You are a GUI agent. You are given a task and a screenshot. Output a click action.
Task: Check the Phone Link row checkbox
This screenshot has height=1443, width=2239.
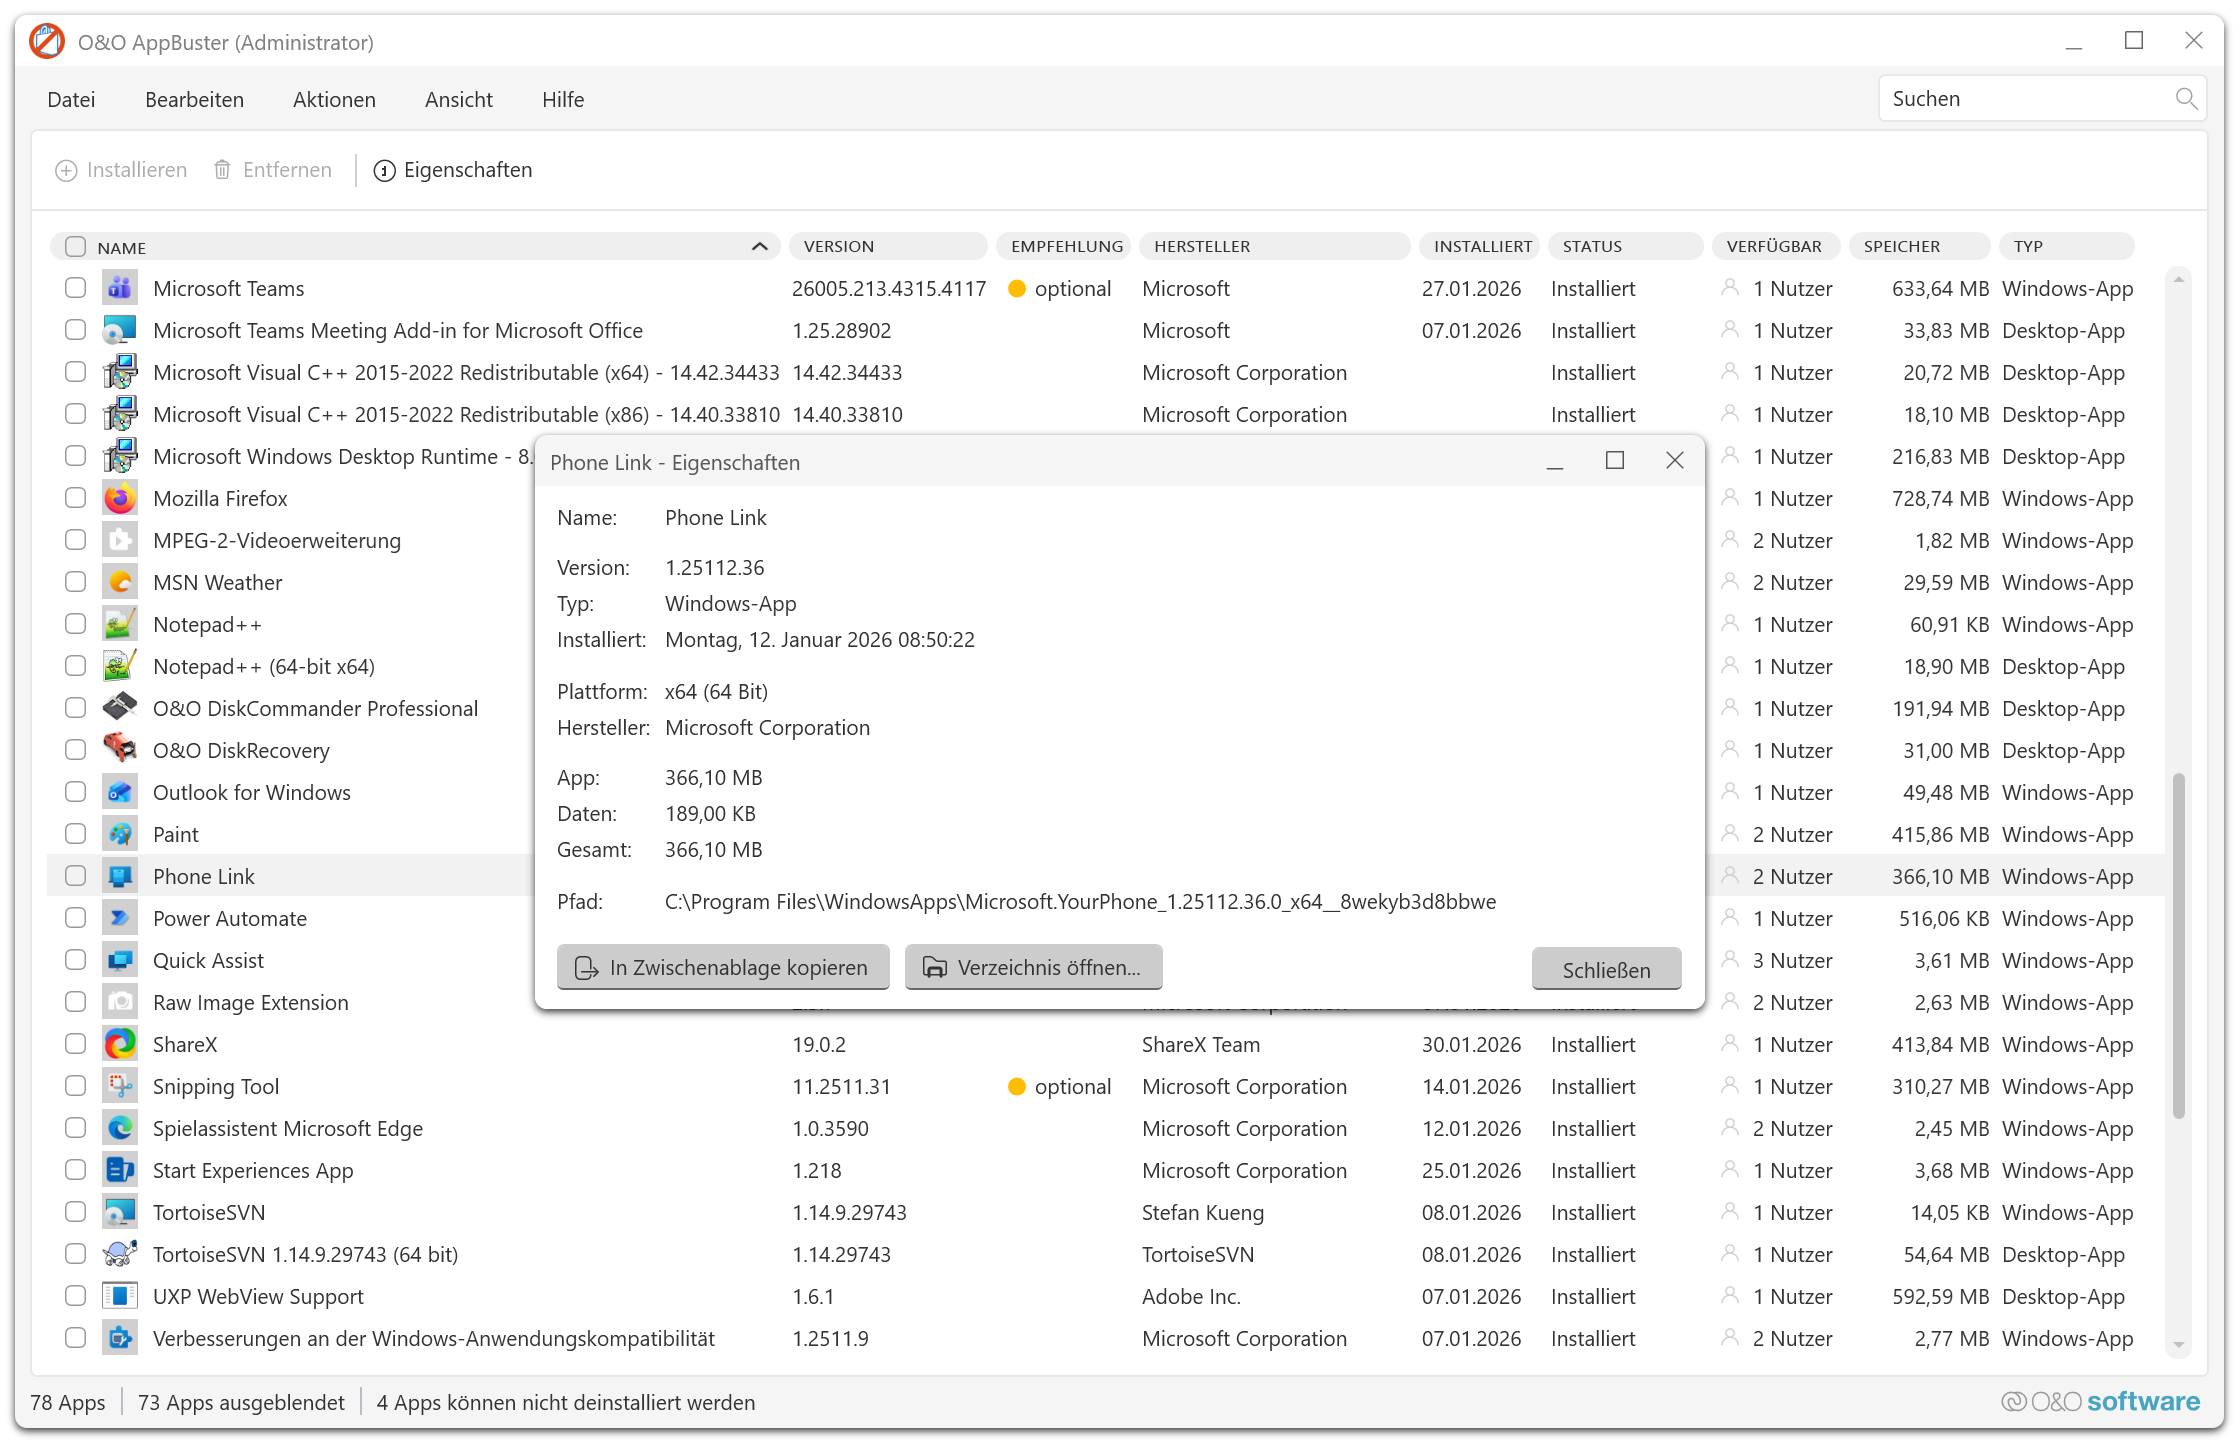pyautogui.click(x=76, y=876)
